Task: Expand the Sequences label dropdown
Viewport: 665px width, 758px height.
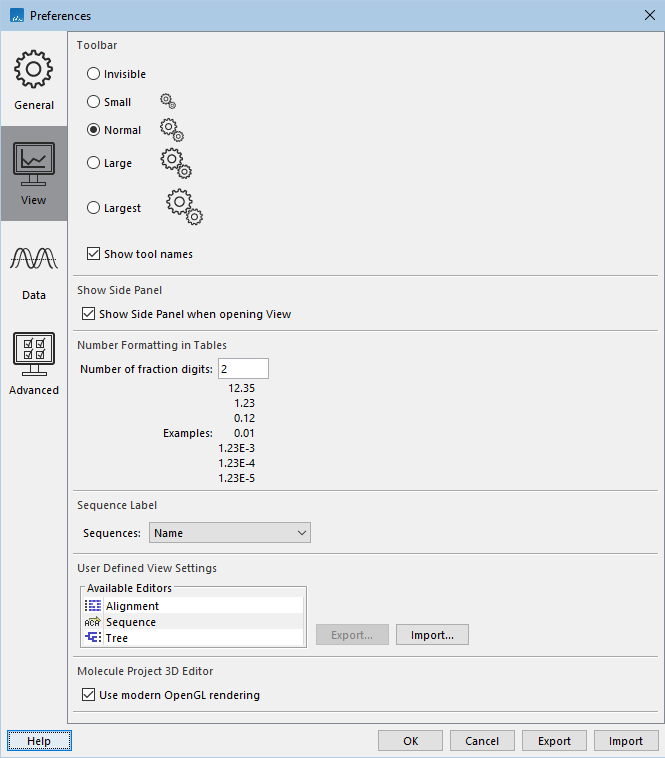Action: click(x=230, y=533)
